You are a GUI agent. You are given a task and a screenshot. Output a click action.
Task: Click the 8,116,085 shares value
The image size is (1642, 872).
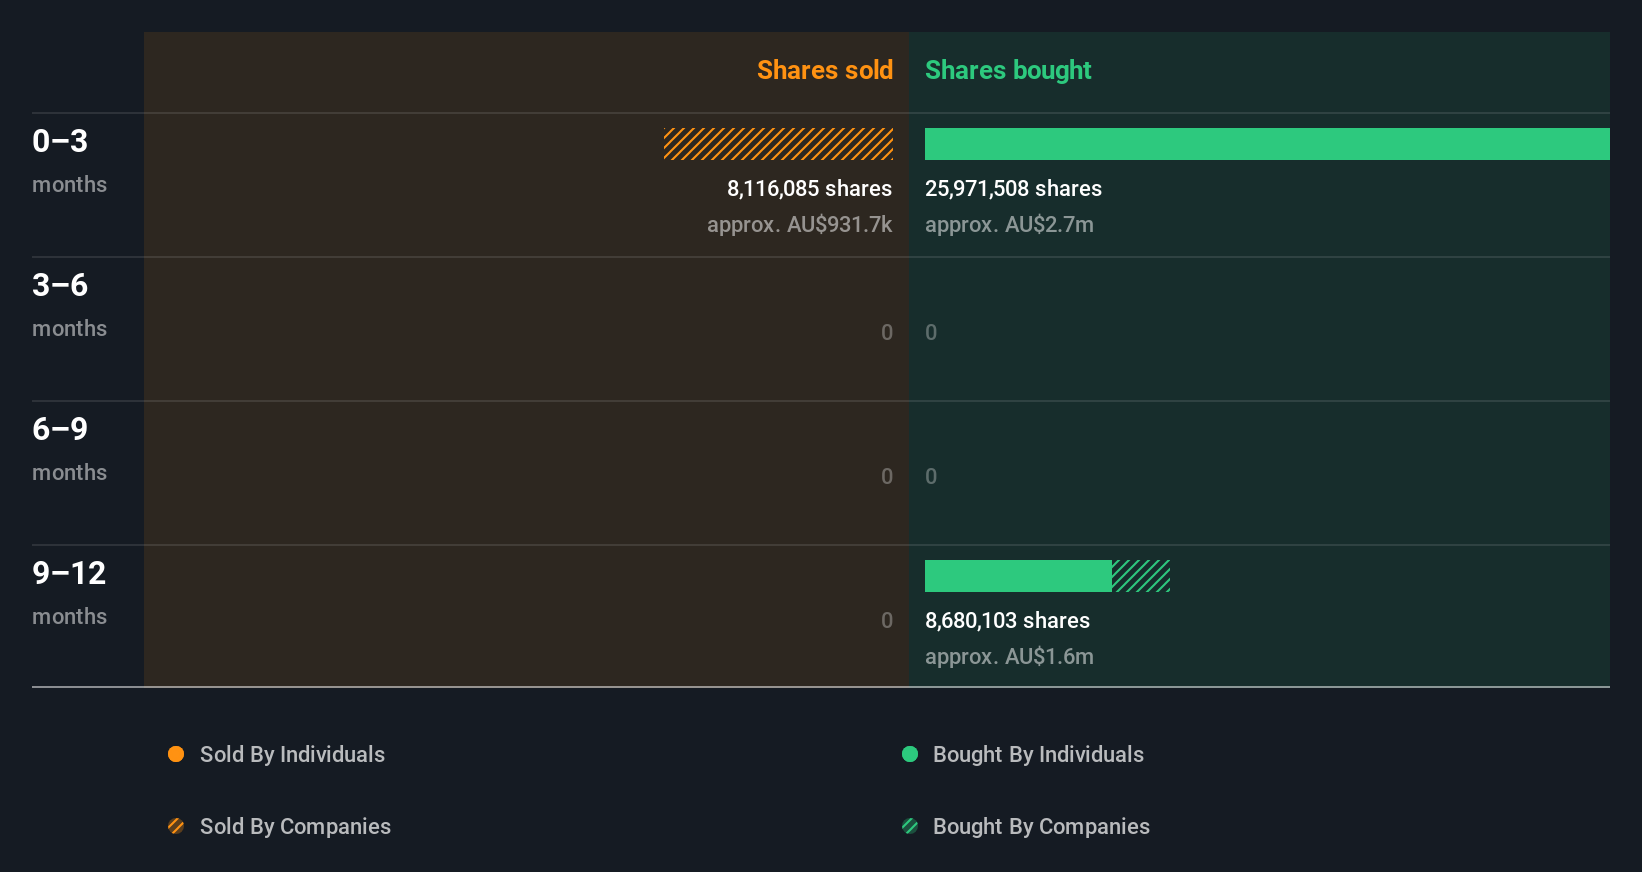(809, 188)
